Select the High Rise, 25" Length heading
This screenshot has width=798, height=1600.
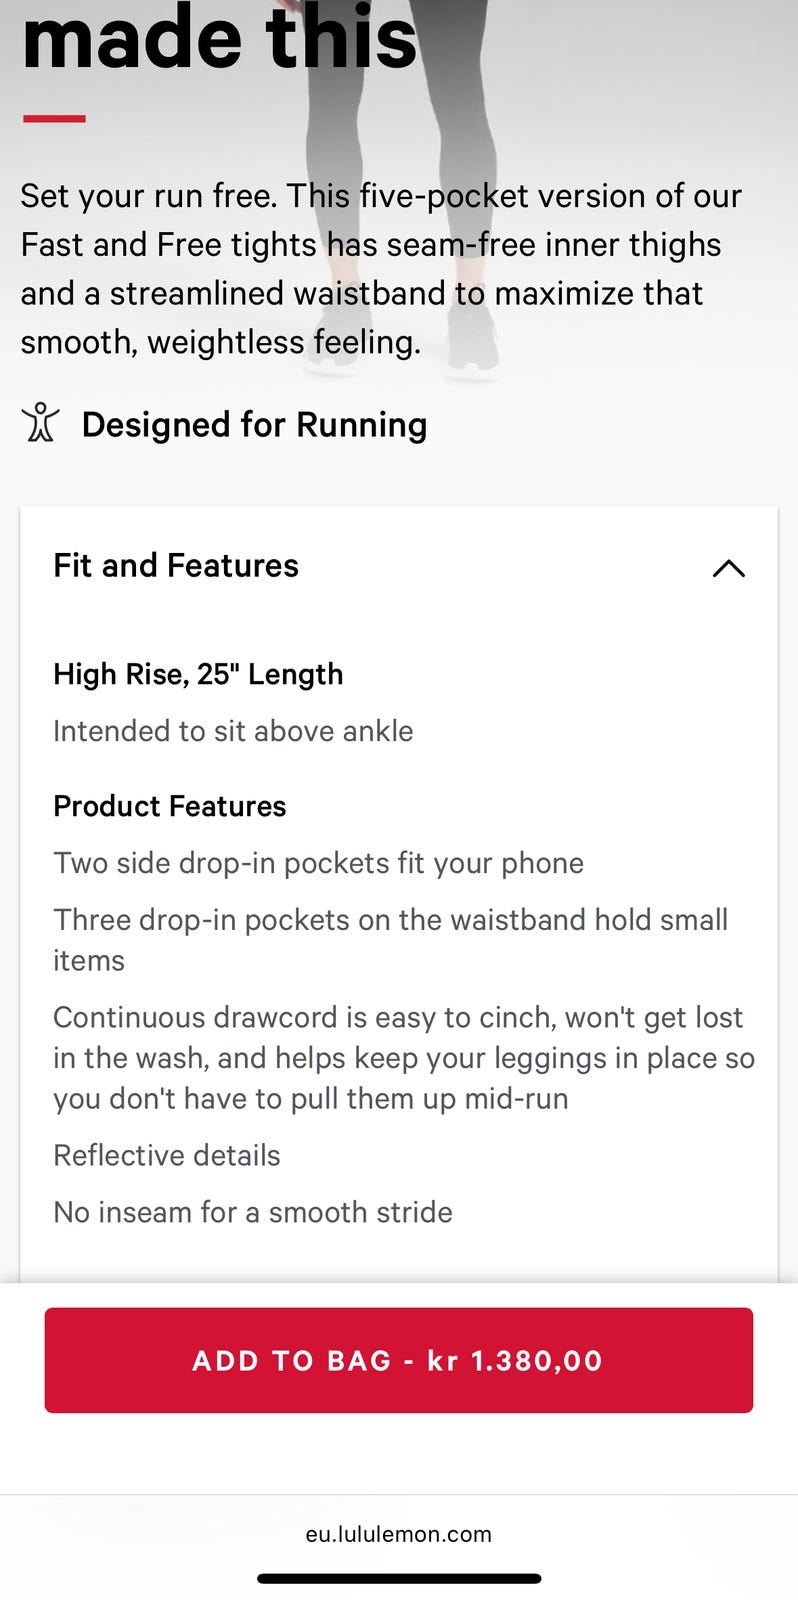(198, 674)
